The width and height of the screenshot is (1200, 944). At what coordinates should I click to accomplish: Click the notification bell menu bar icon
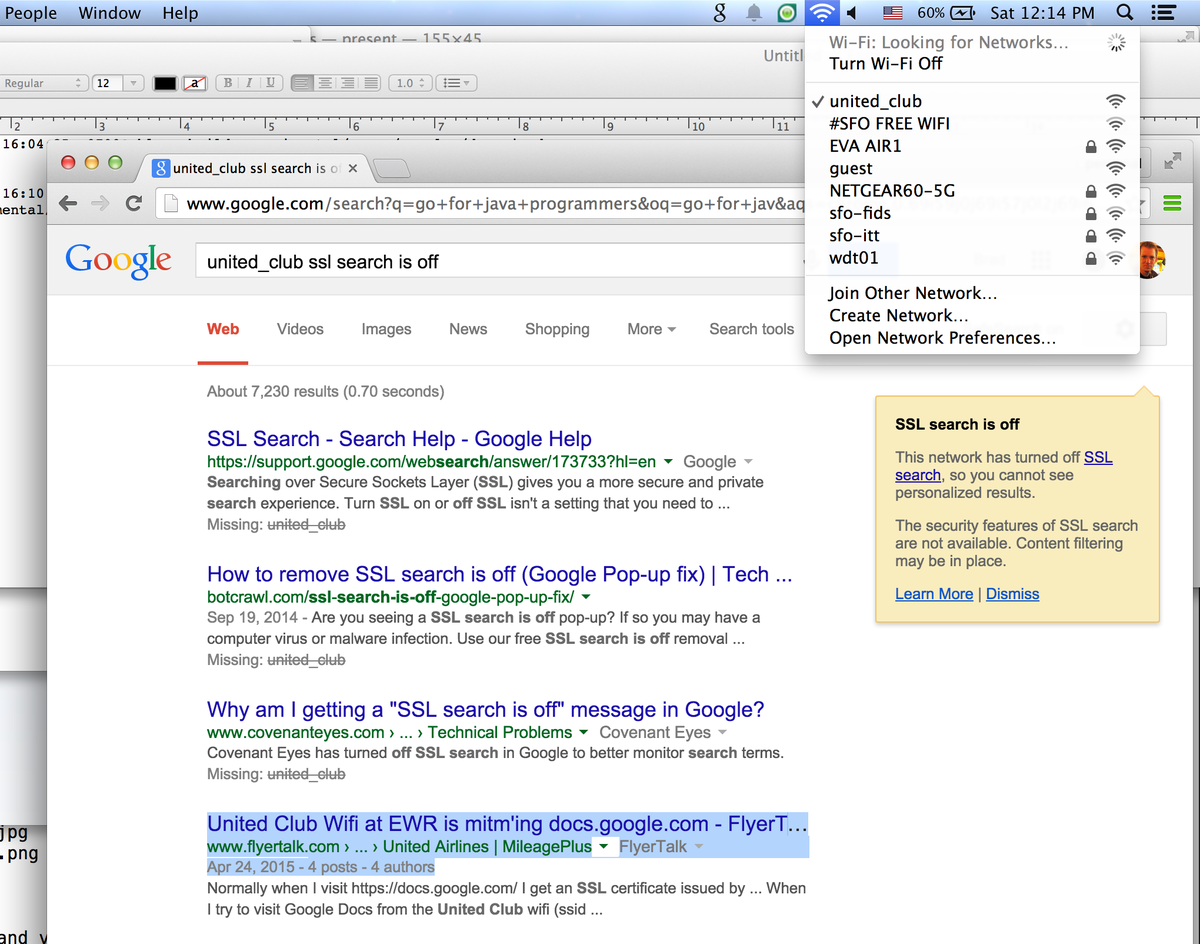tap(754, 13)
